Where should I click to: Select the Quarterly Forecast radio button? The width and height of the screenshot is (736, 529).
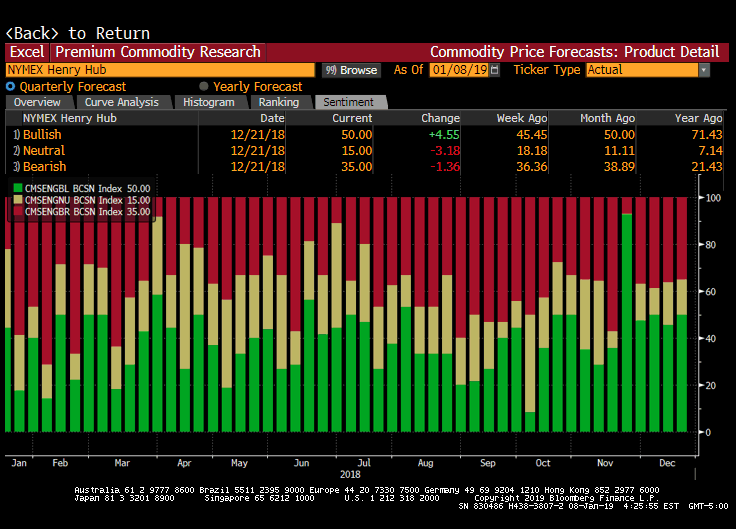(10, 86)
